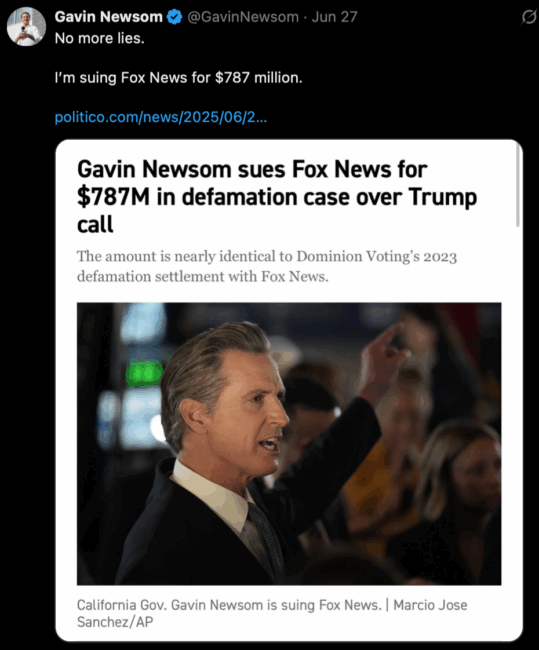Image resolution: width=539 pixels, height=650 pixels.
Task: Click the "defamation settlement with Fox News" line
Action: [202, 276]
